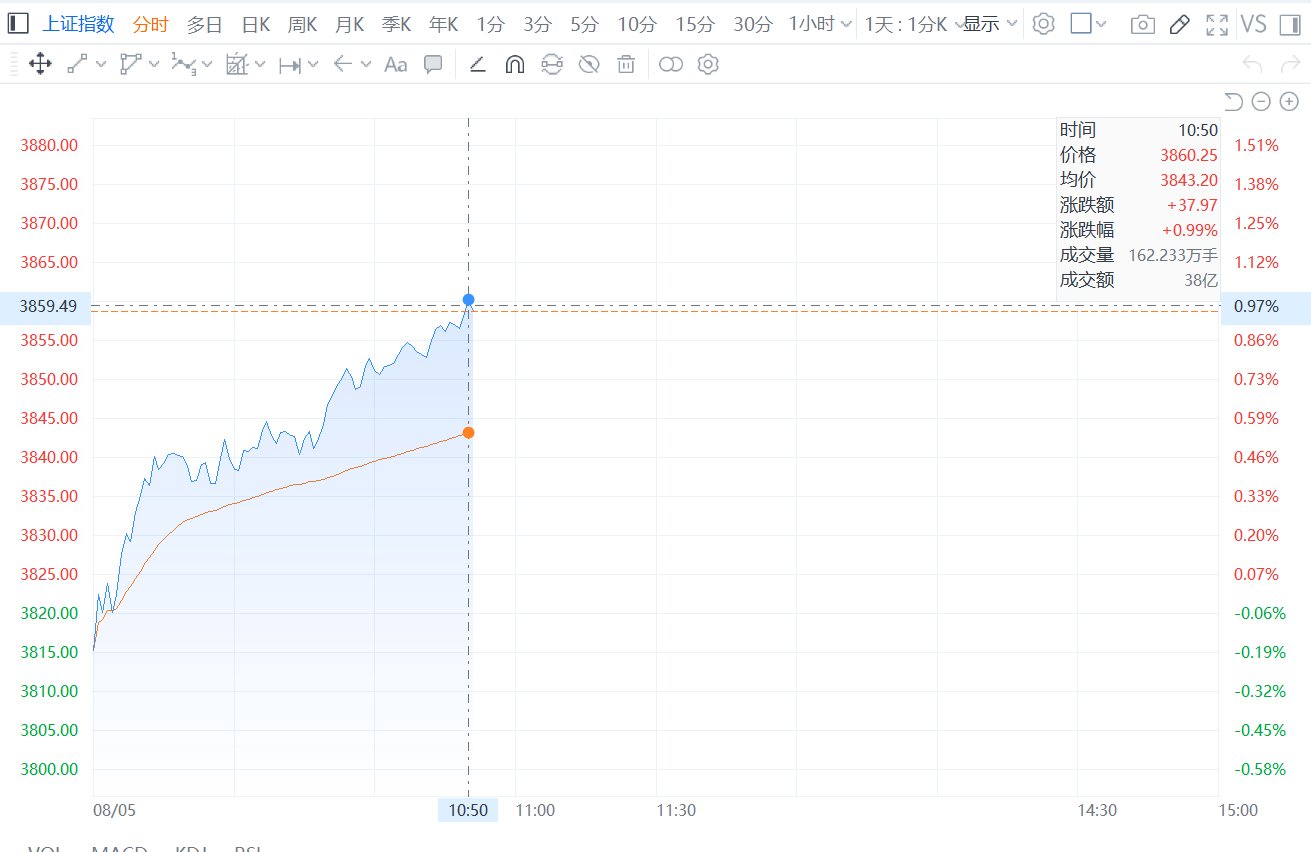Select the 10分 interval
Screen dimensions: 1311x852
point(637,24)
